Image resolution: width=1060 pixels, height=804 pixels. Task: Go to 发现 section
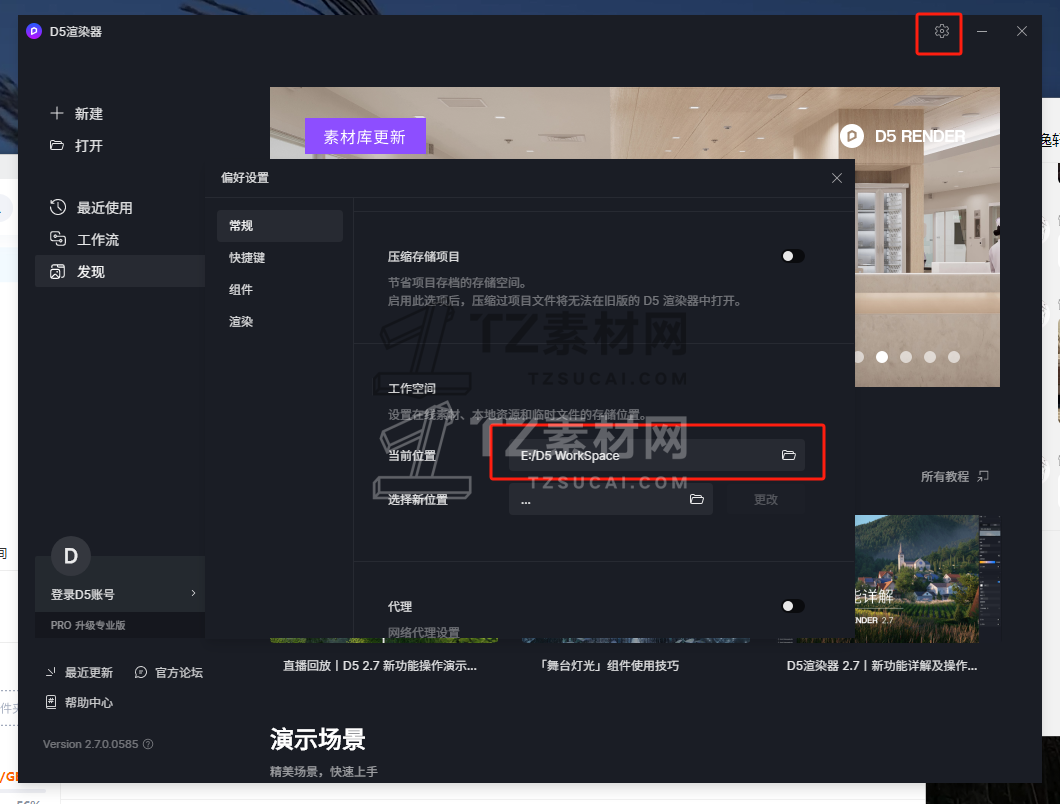[120, 271]
